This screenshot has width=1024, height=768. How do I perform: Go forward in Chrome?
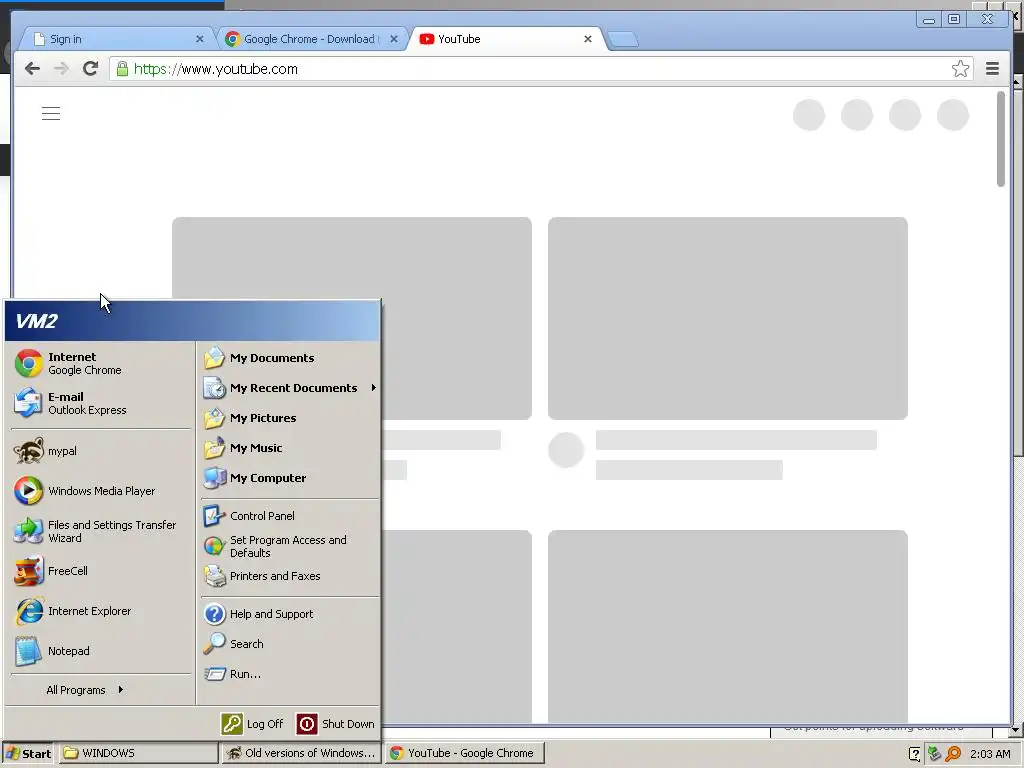click(x=61, y=69)
